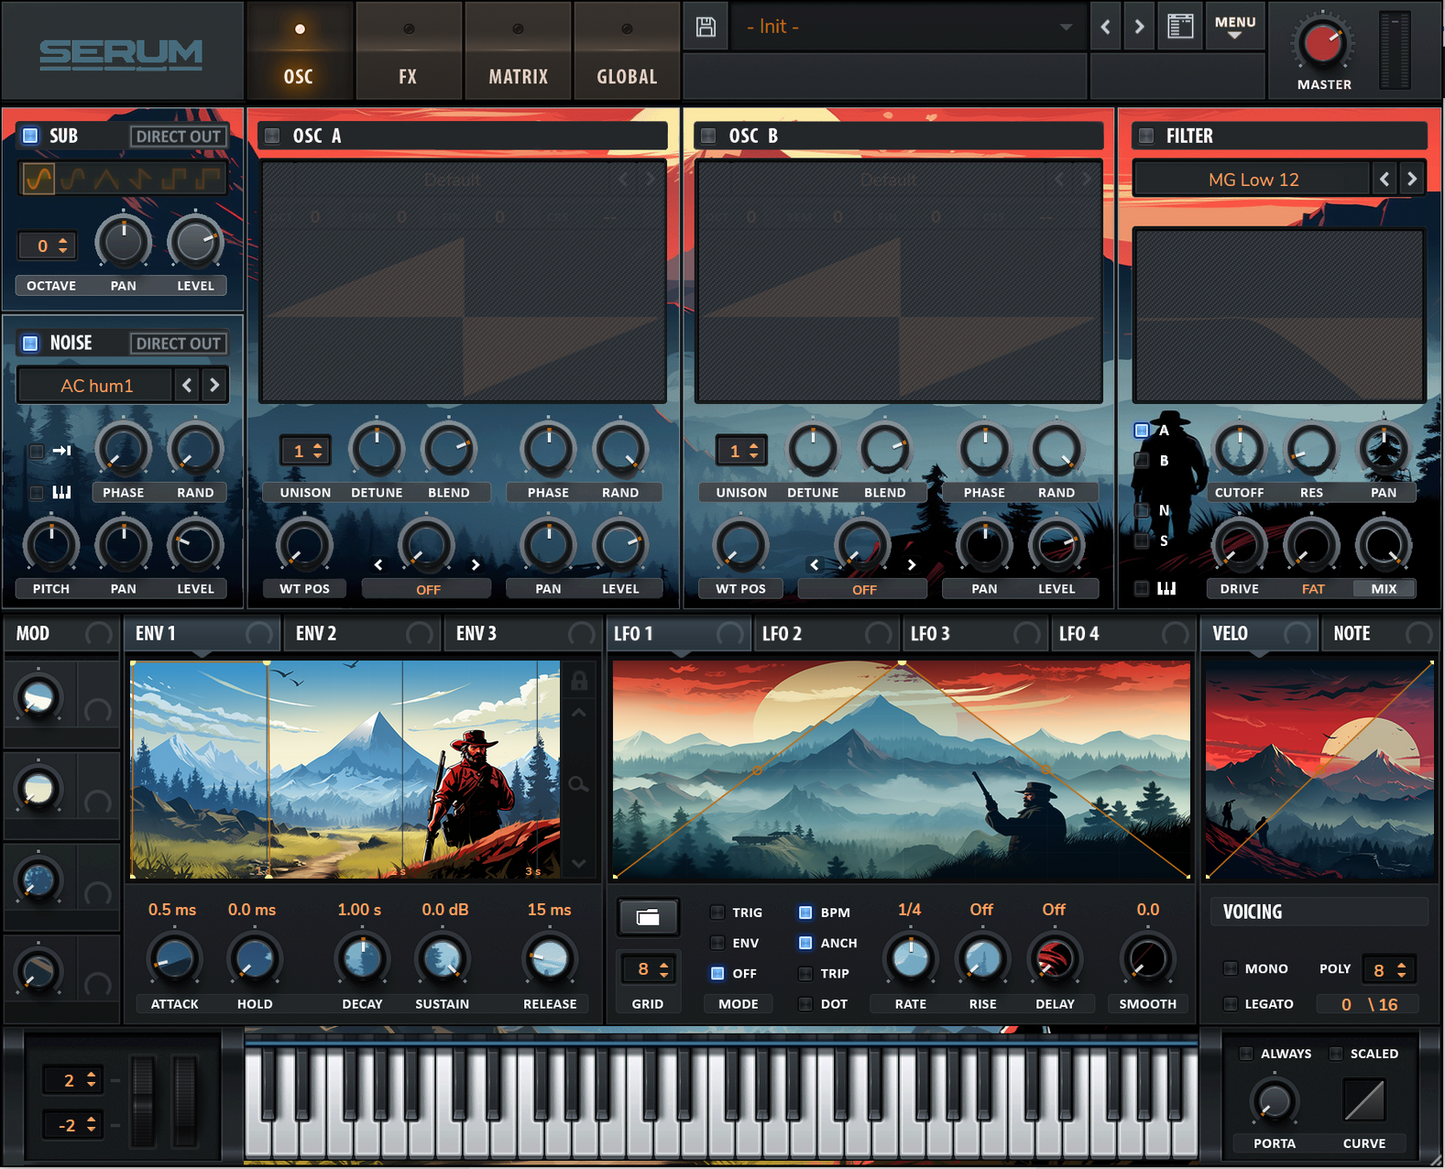Go to the next preset arrow
The width and height of the screenshot is (1445, 1169).
tap(1139, 27)
